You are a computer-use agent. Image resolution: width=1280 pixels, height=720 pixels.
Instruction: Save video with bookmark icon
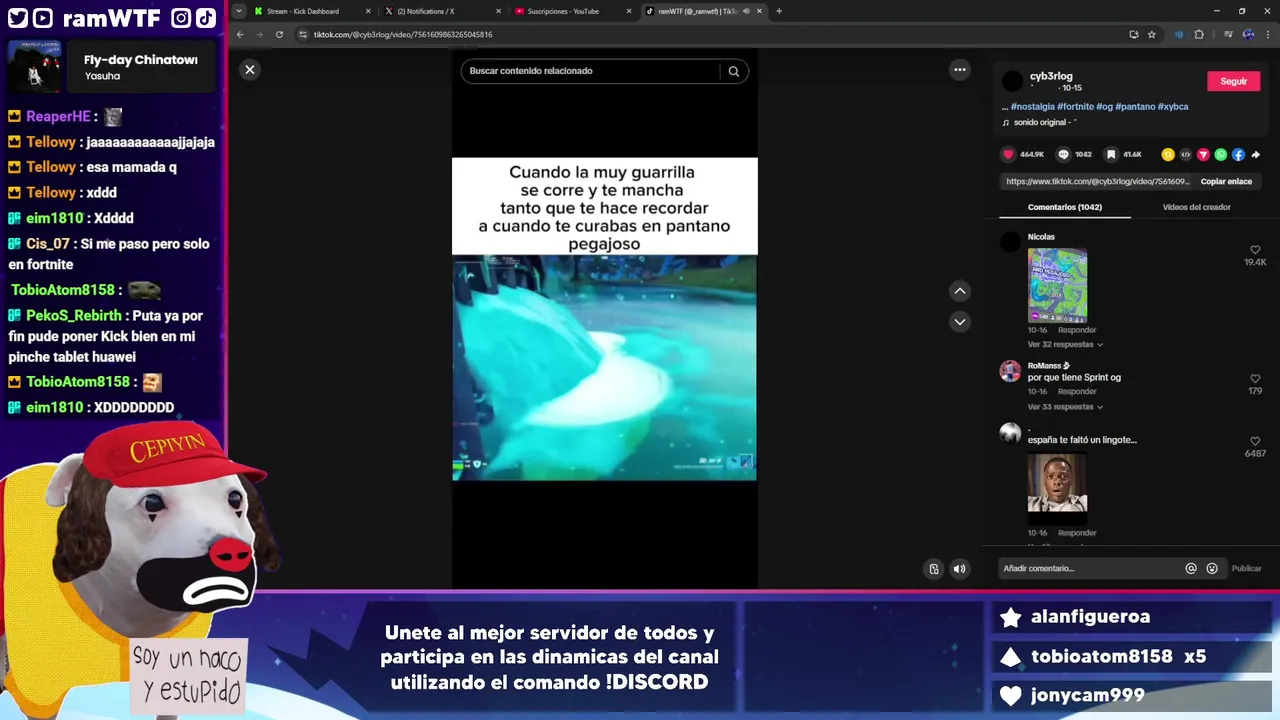[1111, 154]
